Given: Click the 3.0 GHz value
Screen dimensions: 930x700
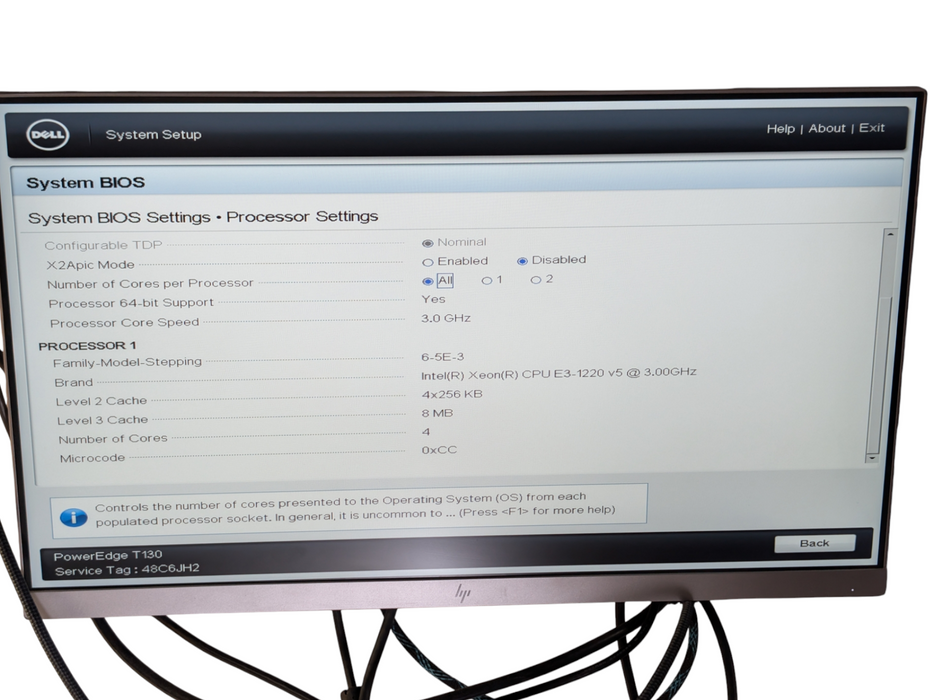Looking at the screenshot, I should pos(446,319).
